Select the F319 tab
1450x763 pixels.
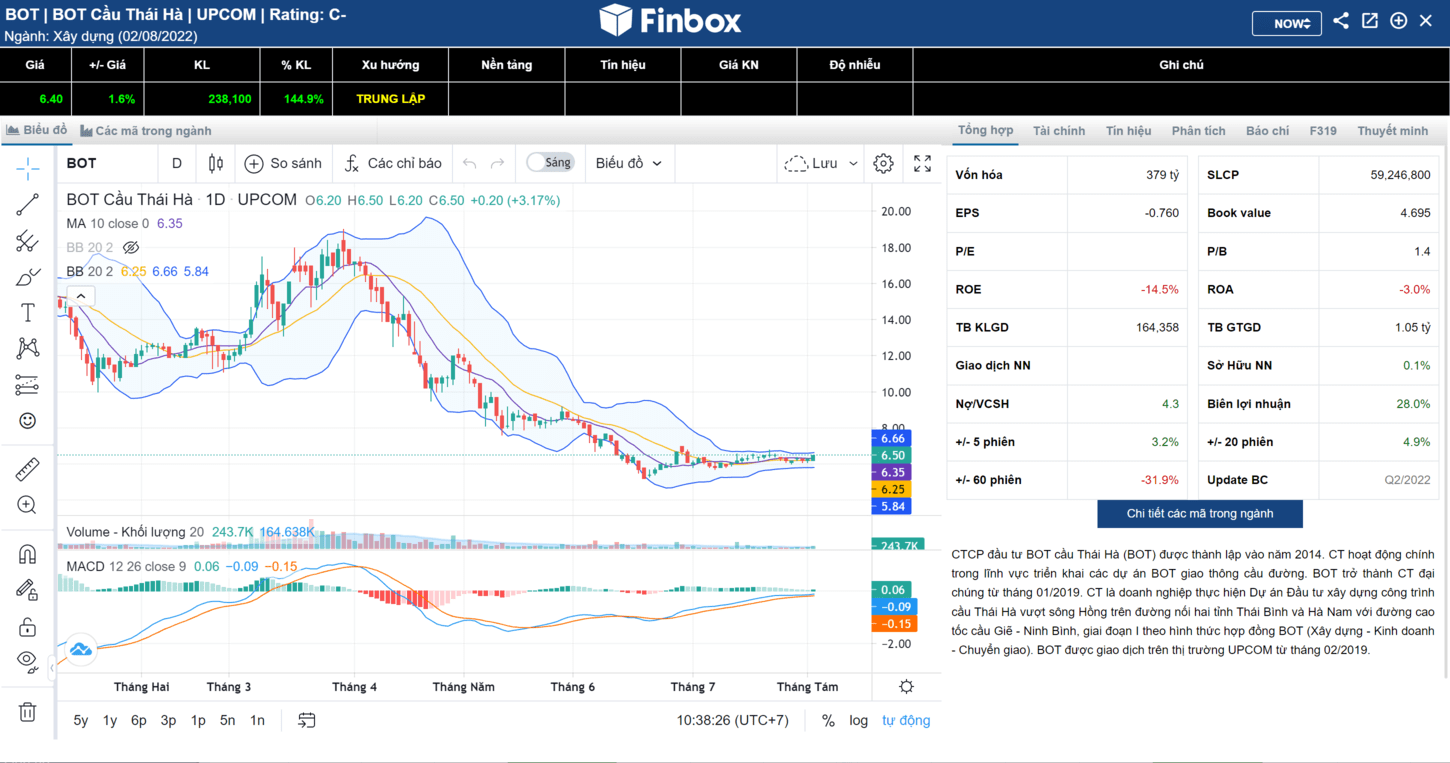(1323, 131)
